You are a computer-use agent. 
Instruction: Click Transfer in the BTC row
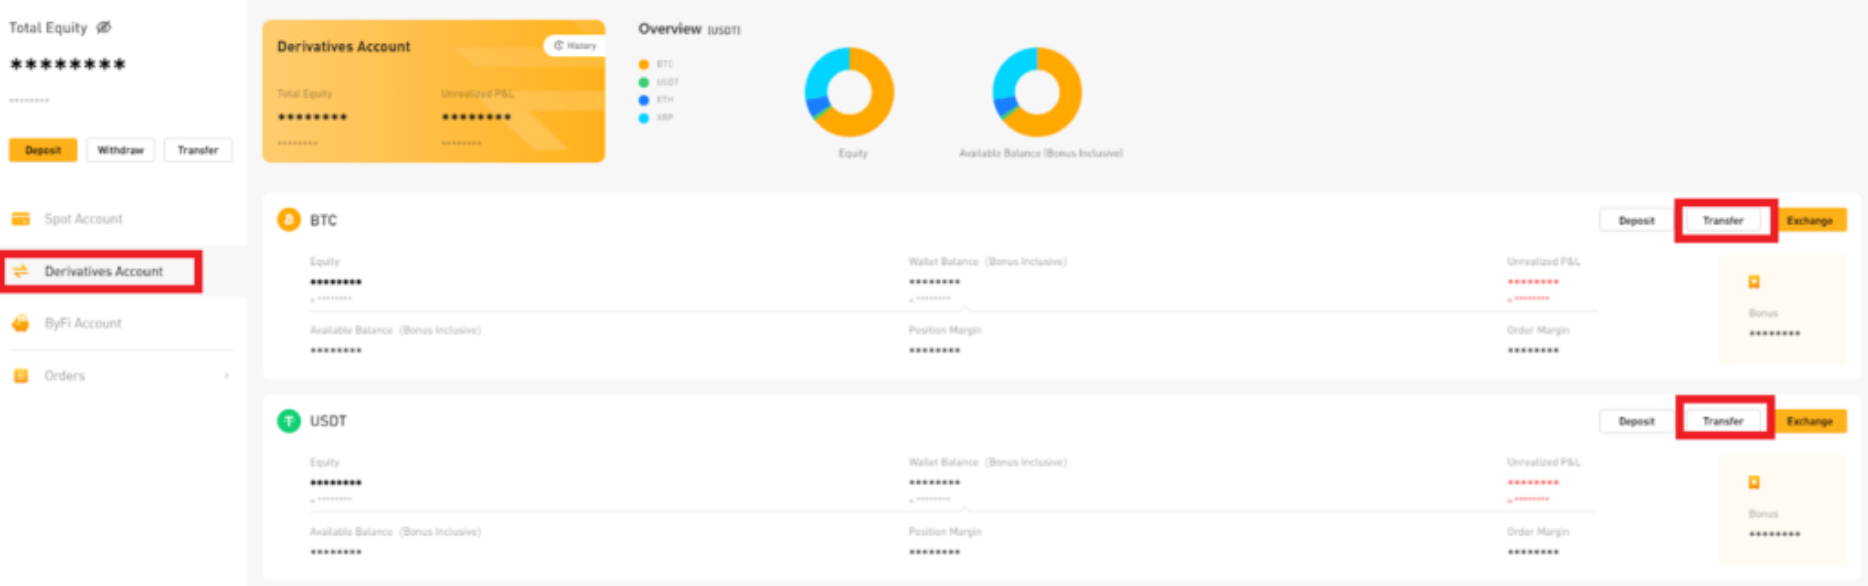pos(1723,220)
